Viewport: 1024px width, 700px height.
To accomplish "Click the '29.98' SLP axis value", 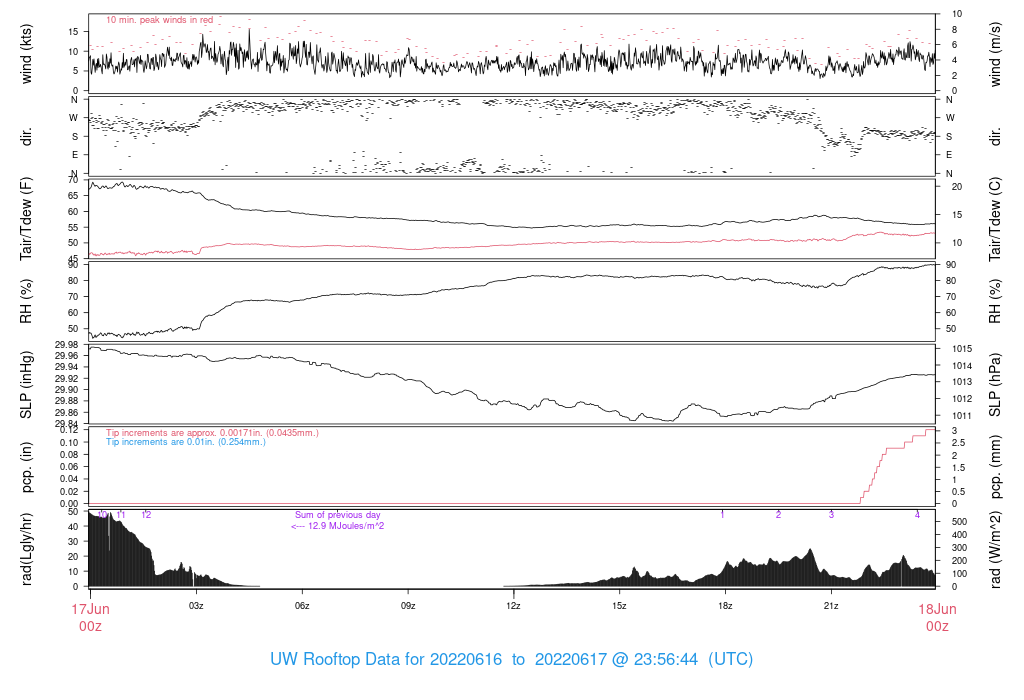I will pyautogui.click(x=67, y=345).
